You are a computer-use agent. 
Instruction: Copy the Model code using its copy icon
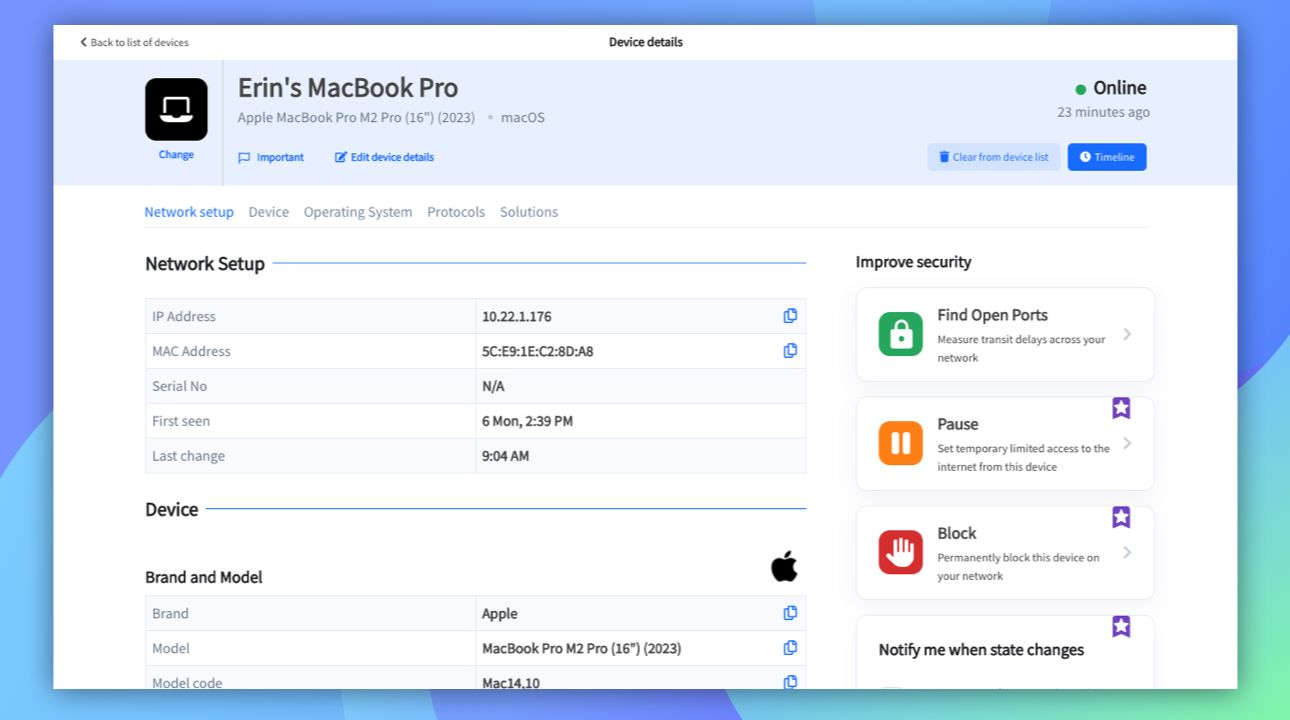click(790, 682)
